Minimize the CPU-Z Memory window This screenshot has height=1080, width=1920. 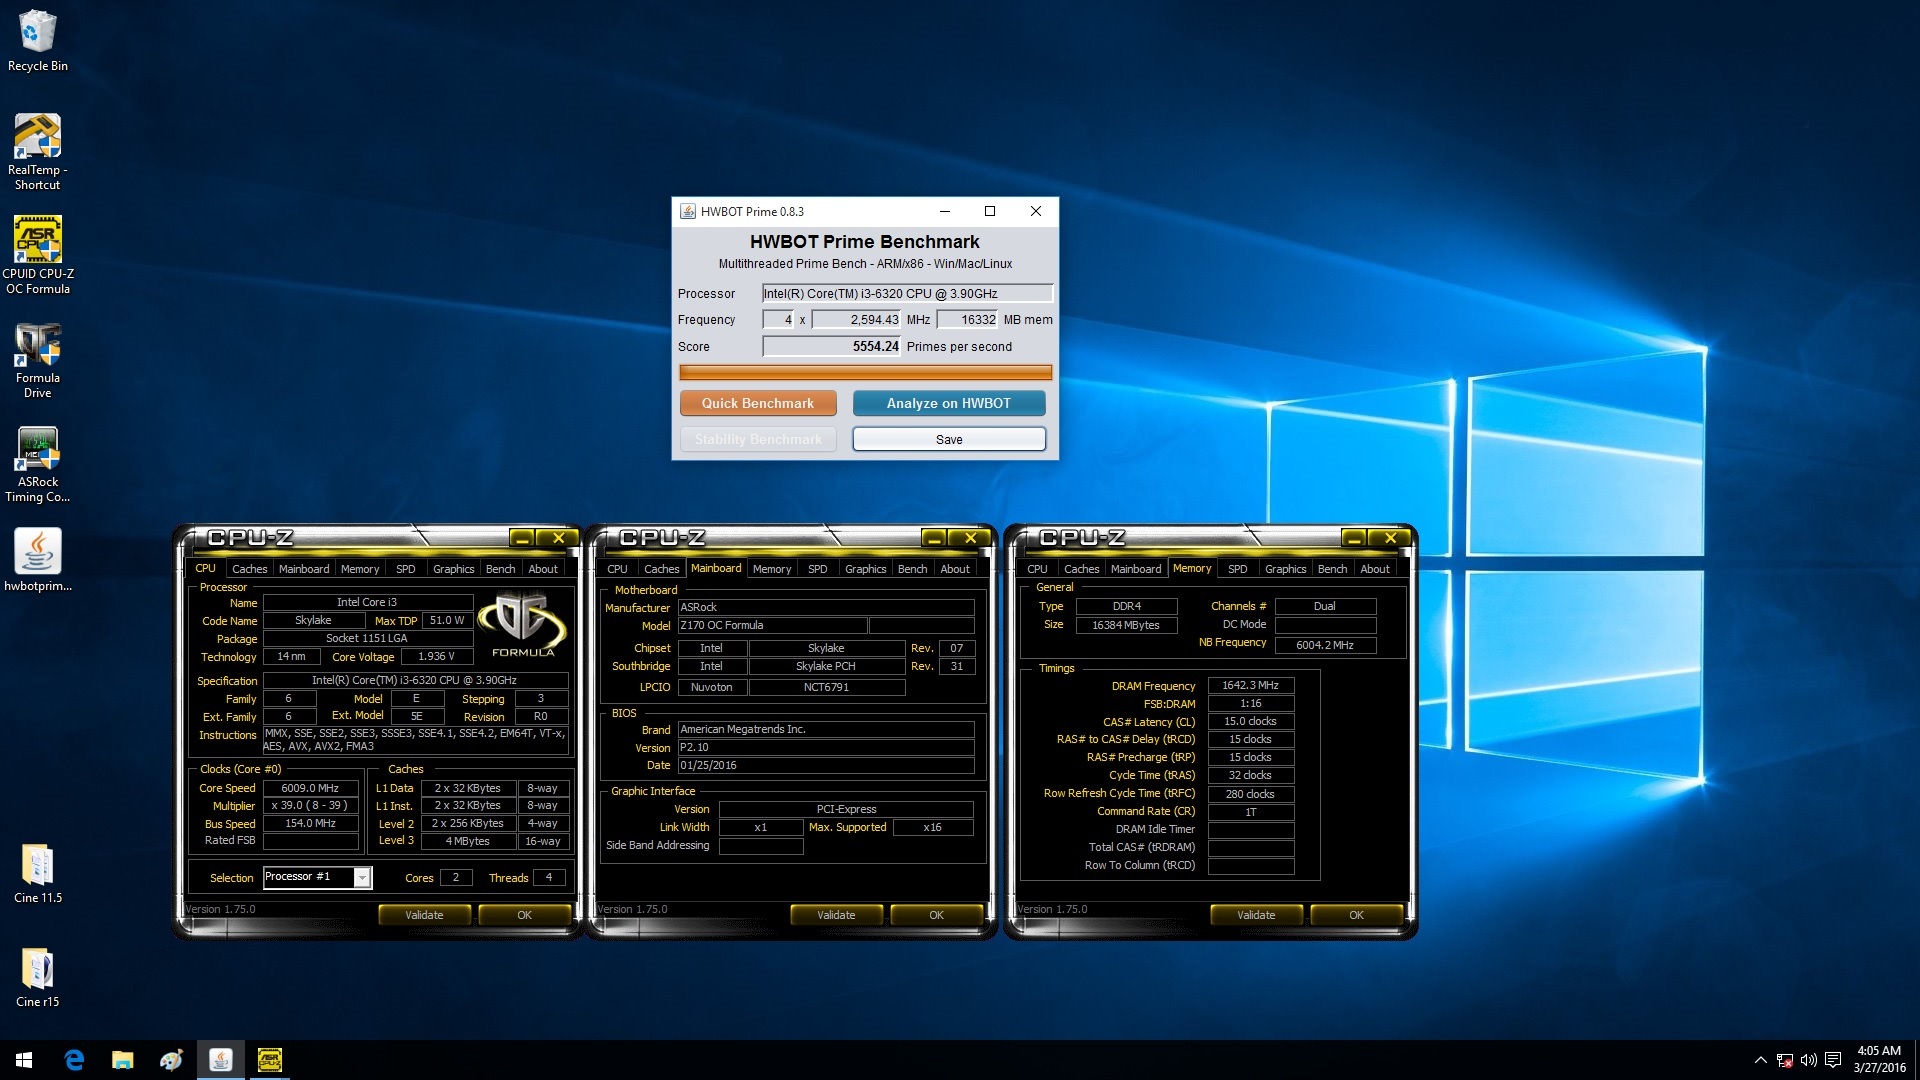[x=1354, y=538]
